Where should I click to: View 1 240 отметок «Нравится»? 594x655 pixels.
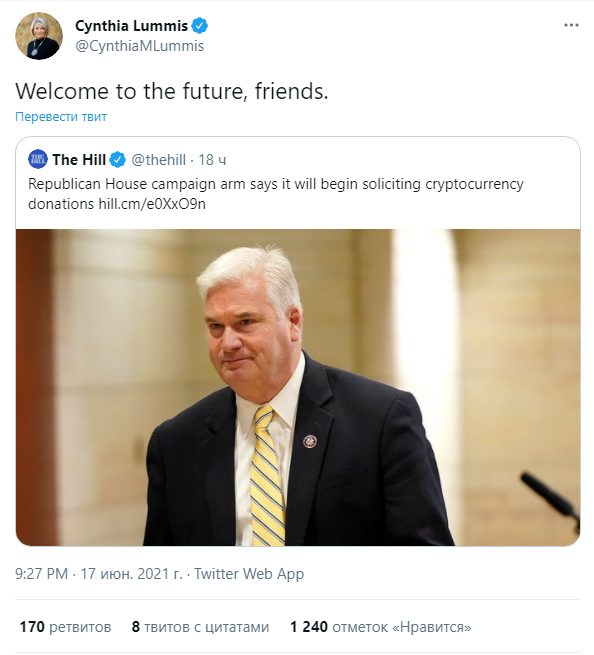(381, 627)
